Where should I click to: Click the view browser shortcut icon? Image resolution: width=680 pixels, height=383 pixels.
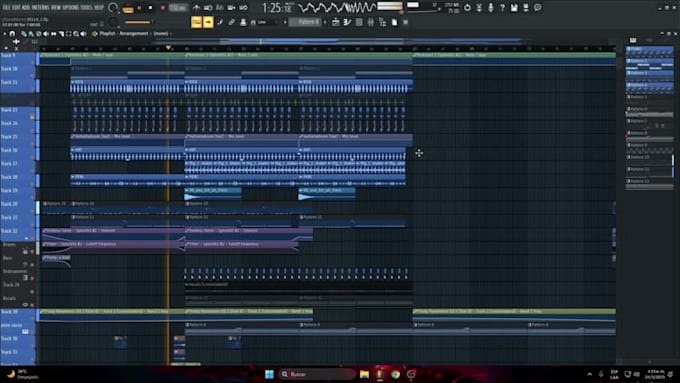[x=382, y=22]
